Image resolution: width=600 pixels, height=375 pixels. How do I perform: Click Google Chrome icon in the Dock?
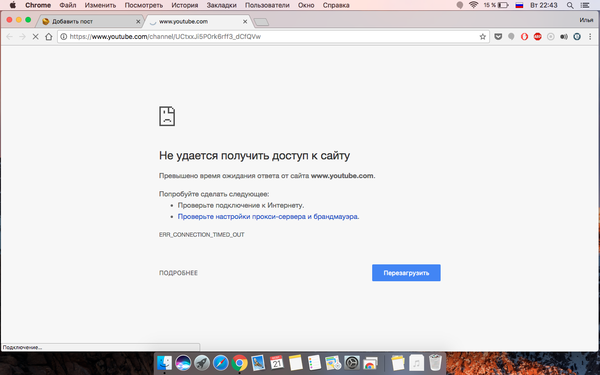pyautogui.click(x=240, y=363)
